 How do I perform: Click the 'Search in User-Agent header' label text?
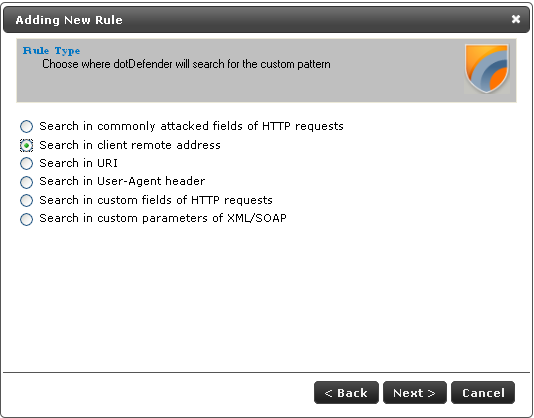122,181
